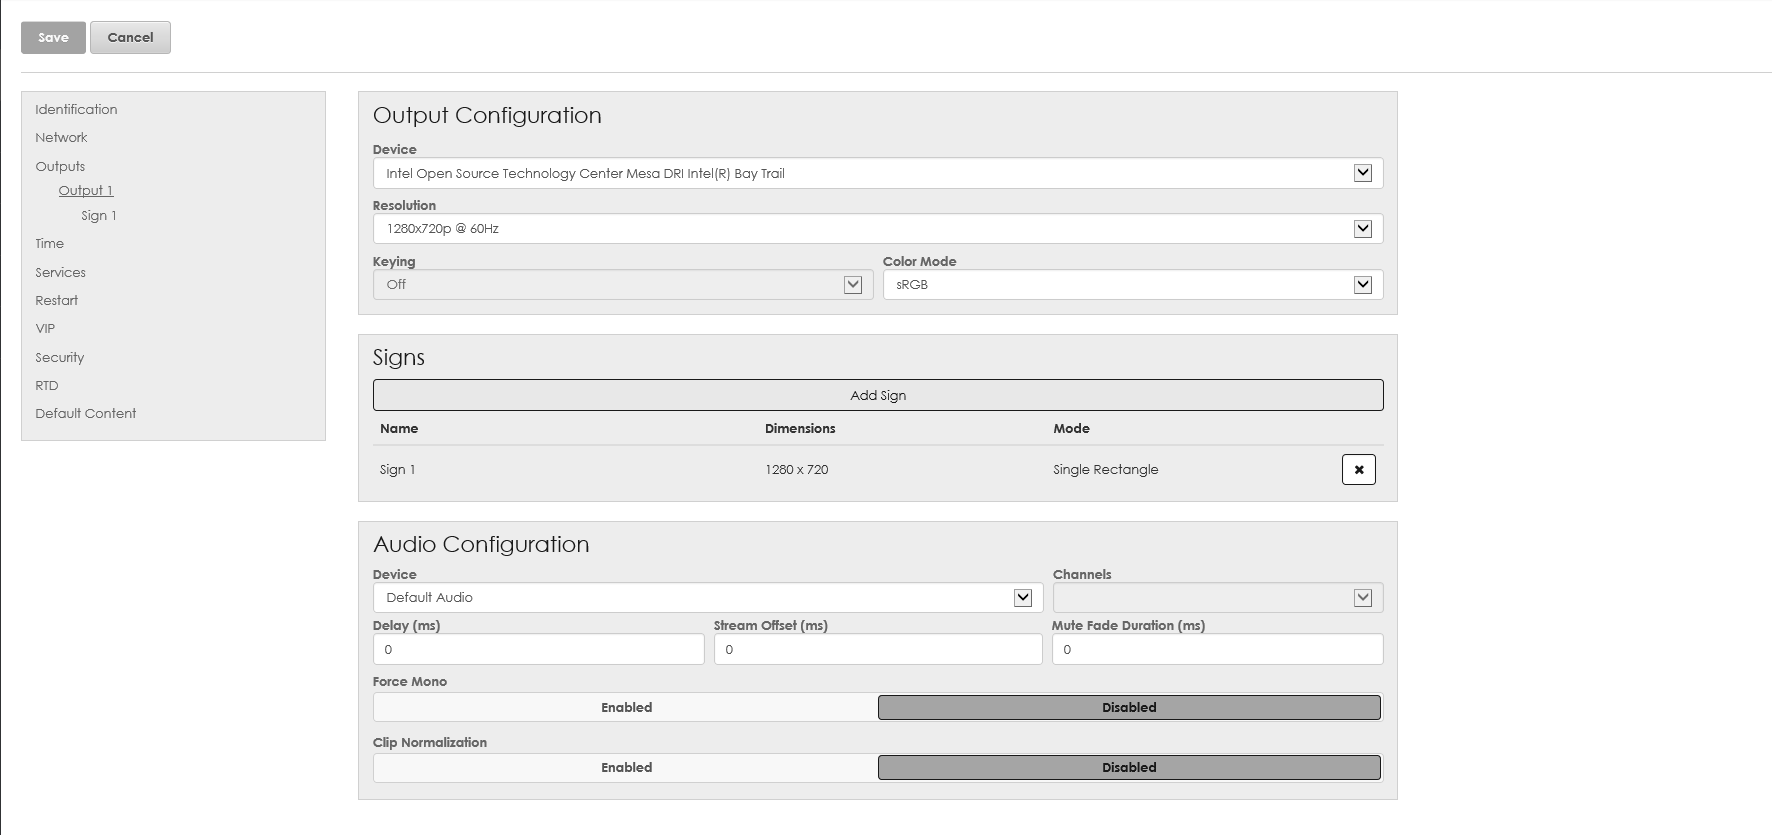Open the audio Device dropdown
The image size is (1772, 835).
pos(707,598)
